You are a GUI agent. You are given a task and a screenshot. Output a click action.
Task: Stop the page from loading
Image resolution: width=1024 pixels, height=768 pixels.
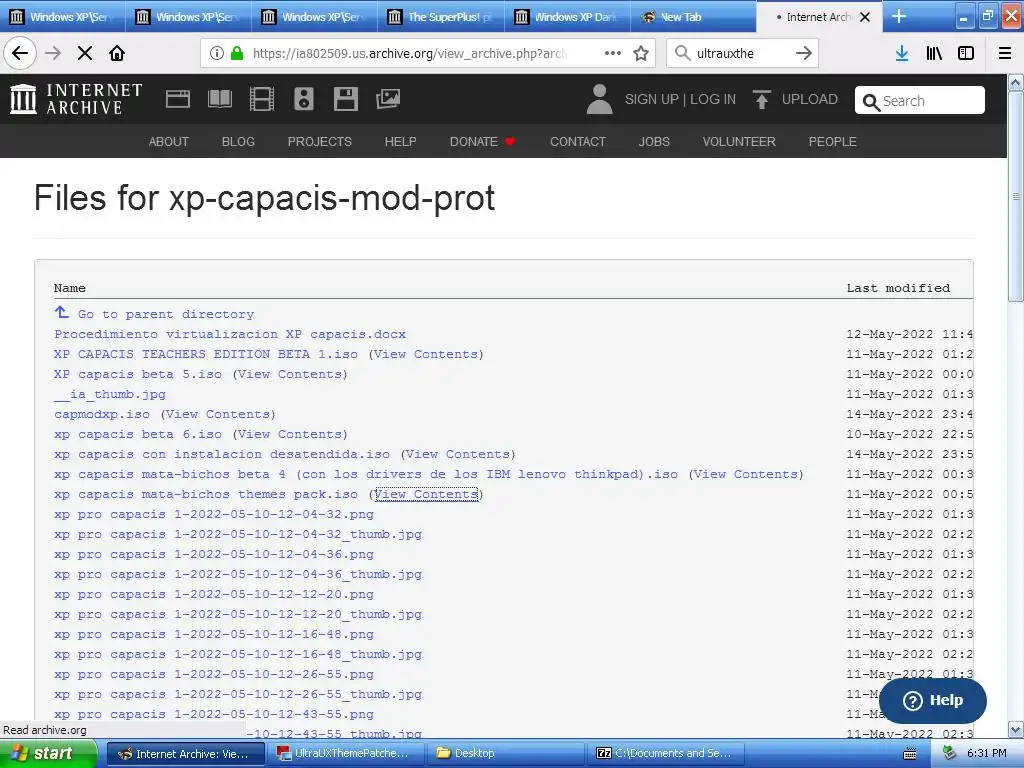(85, 53)
